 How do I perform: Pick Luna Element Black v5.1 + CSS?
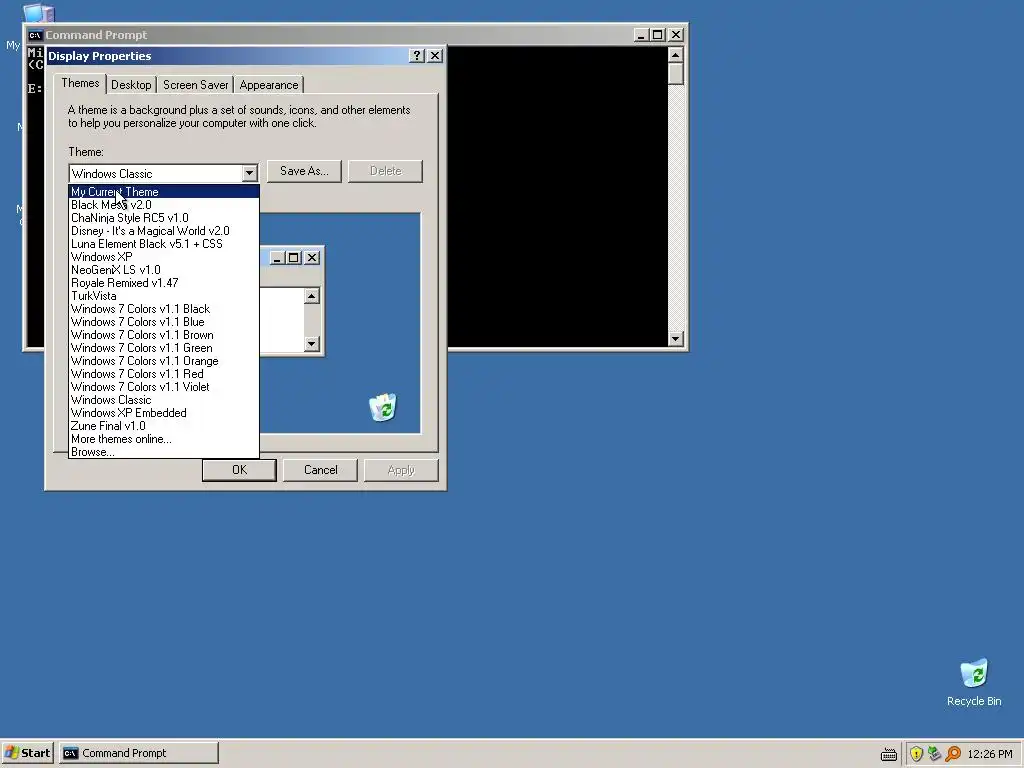click(x=164, y=244)
